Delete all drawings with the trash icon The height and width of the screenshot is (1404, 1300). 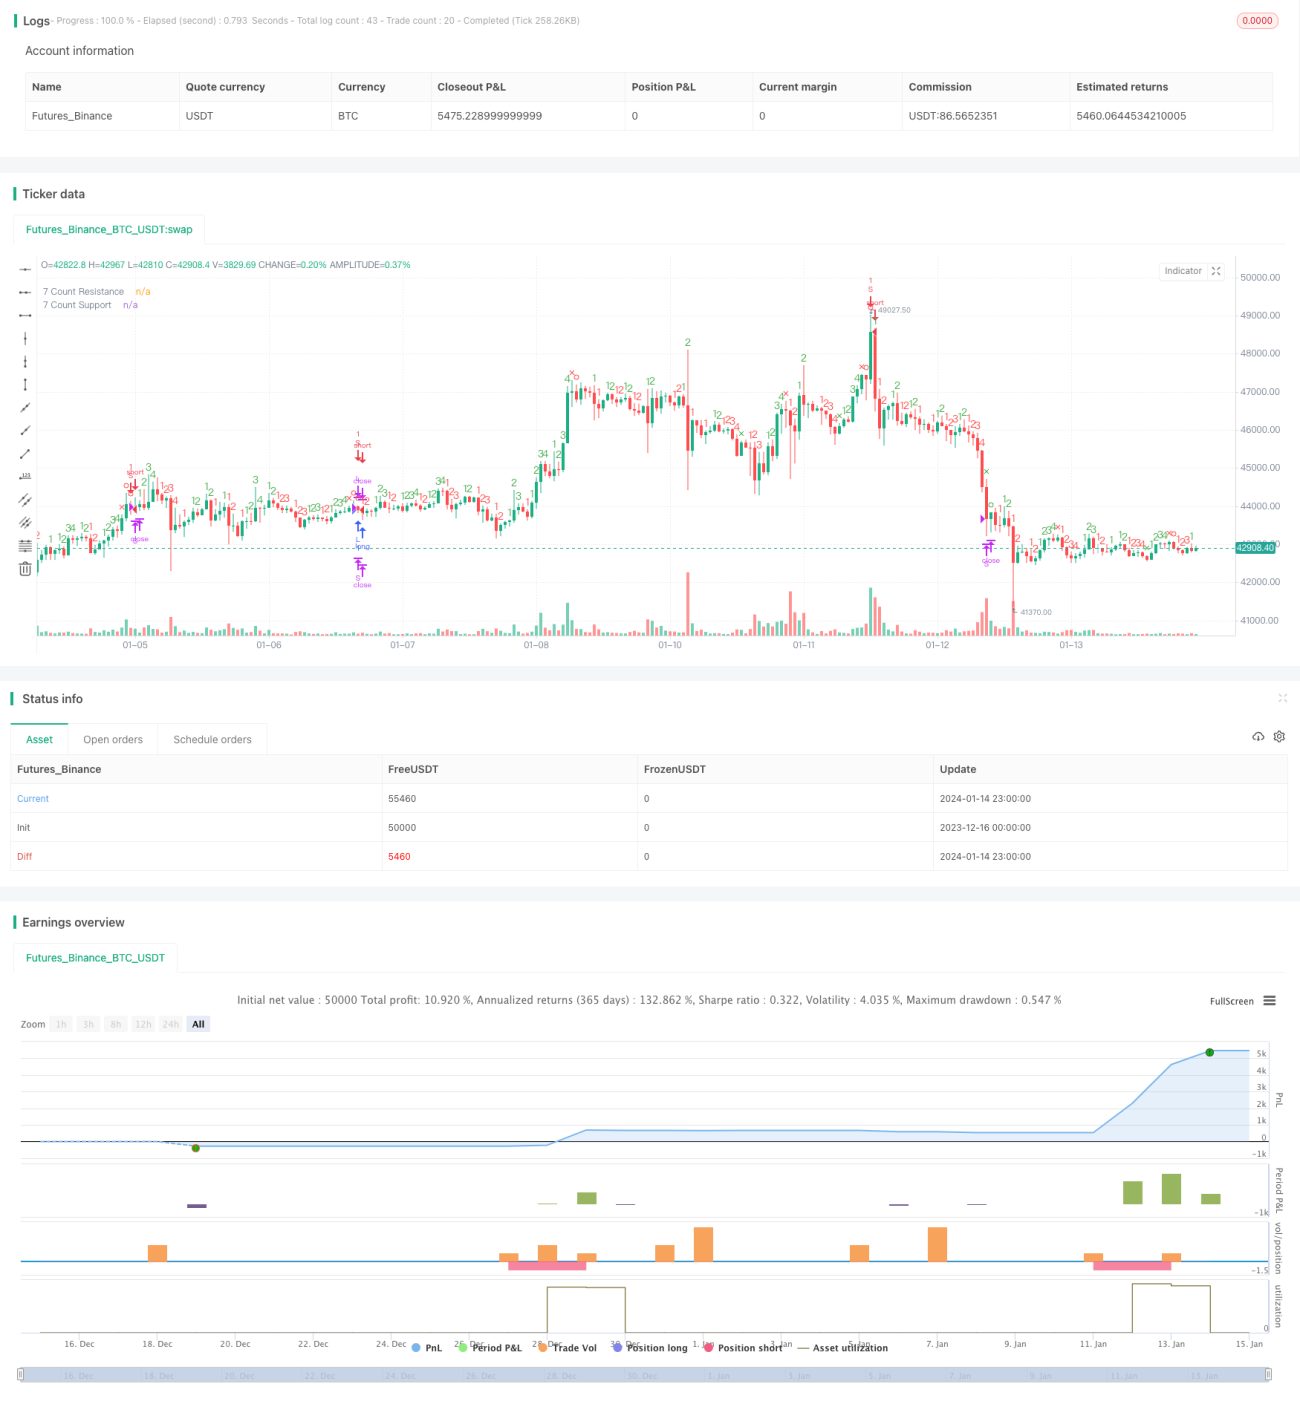25,569
